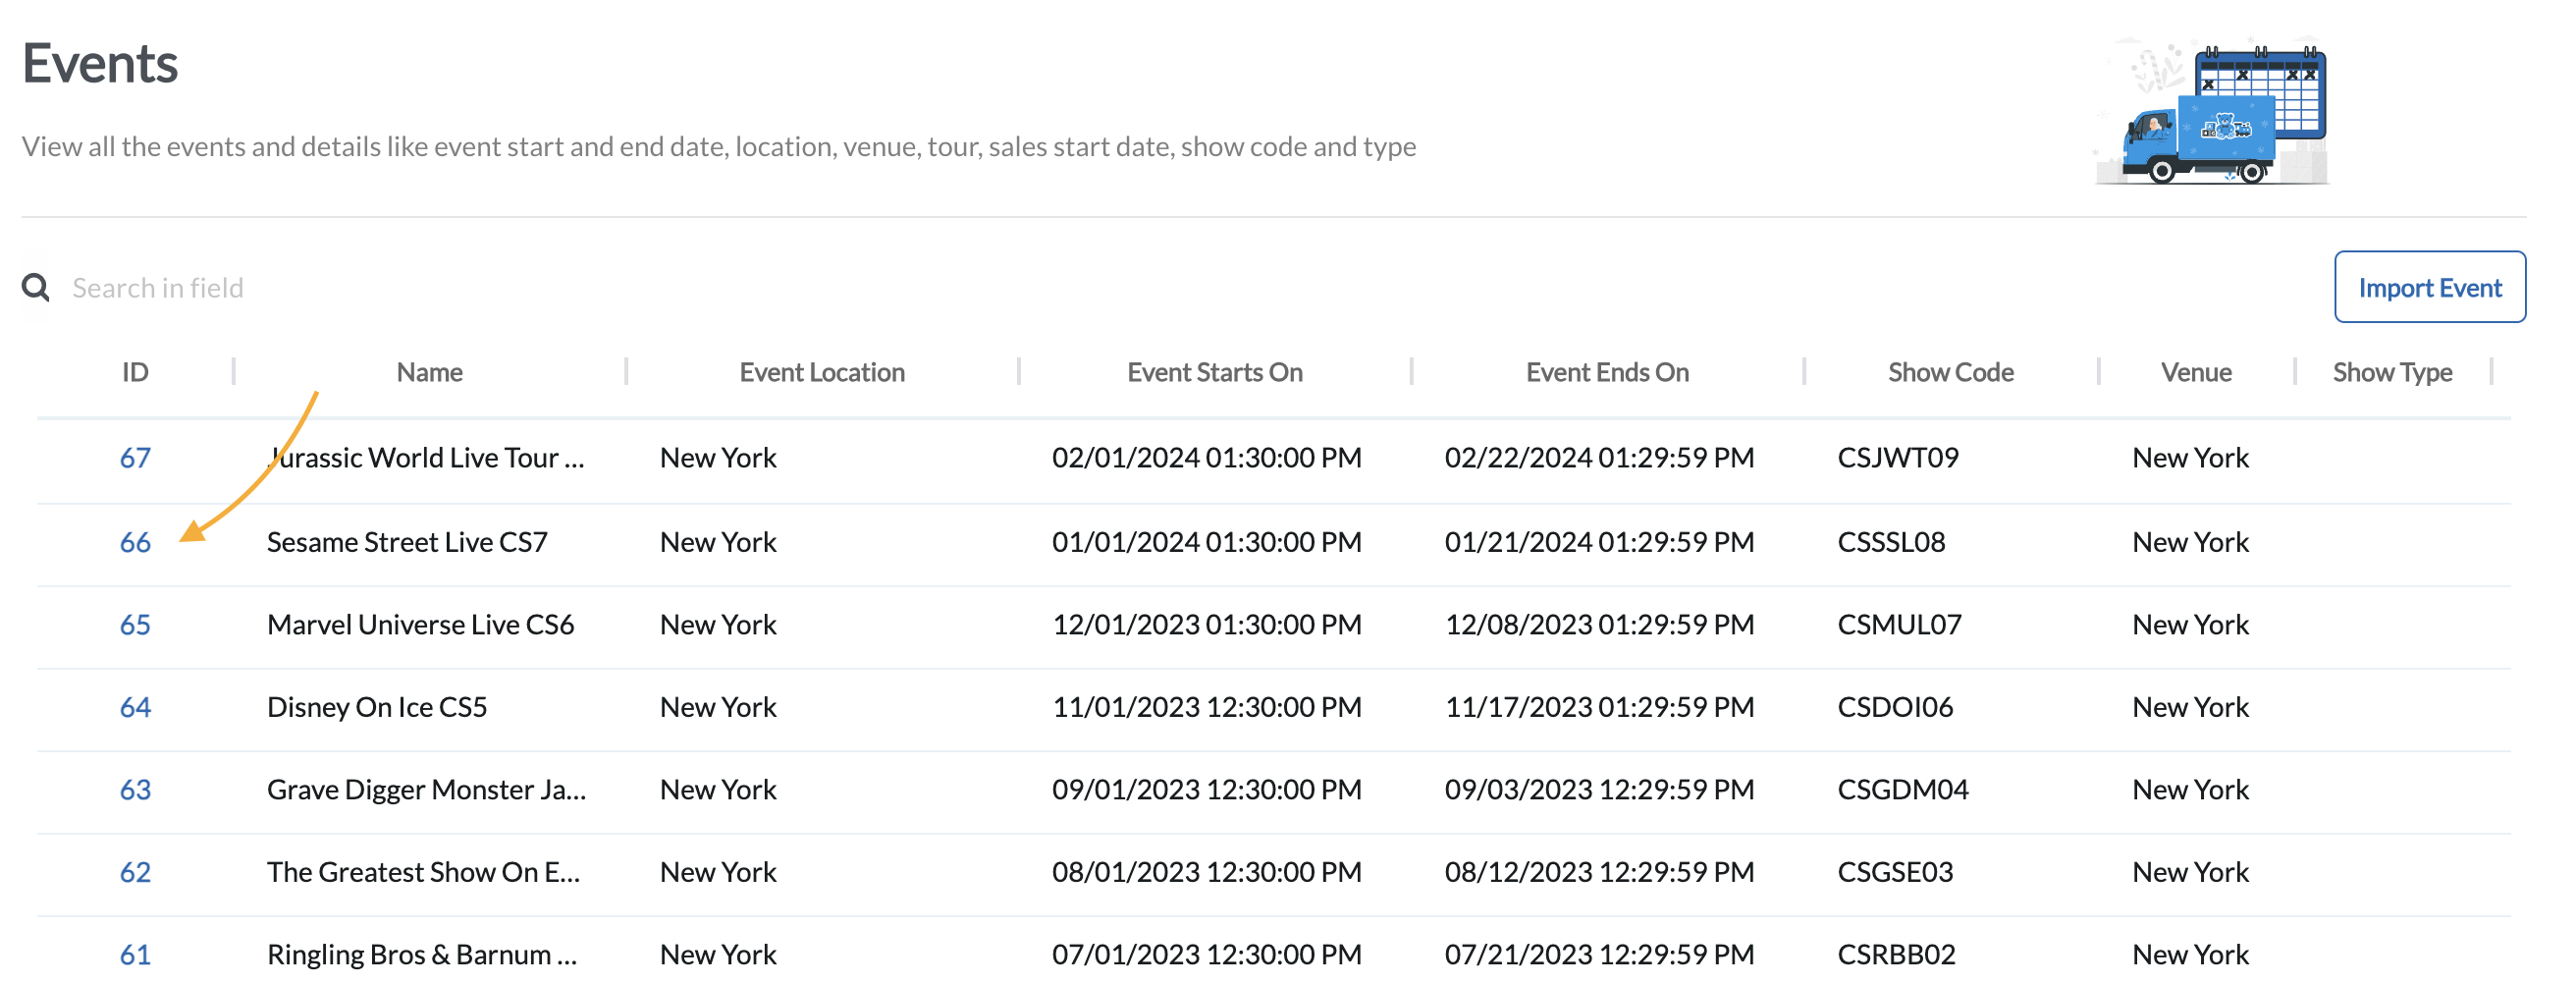Screen dimensions: 2576x984
Task: Sort by Event Location column header
Action: point(822,371)
